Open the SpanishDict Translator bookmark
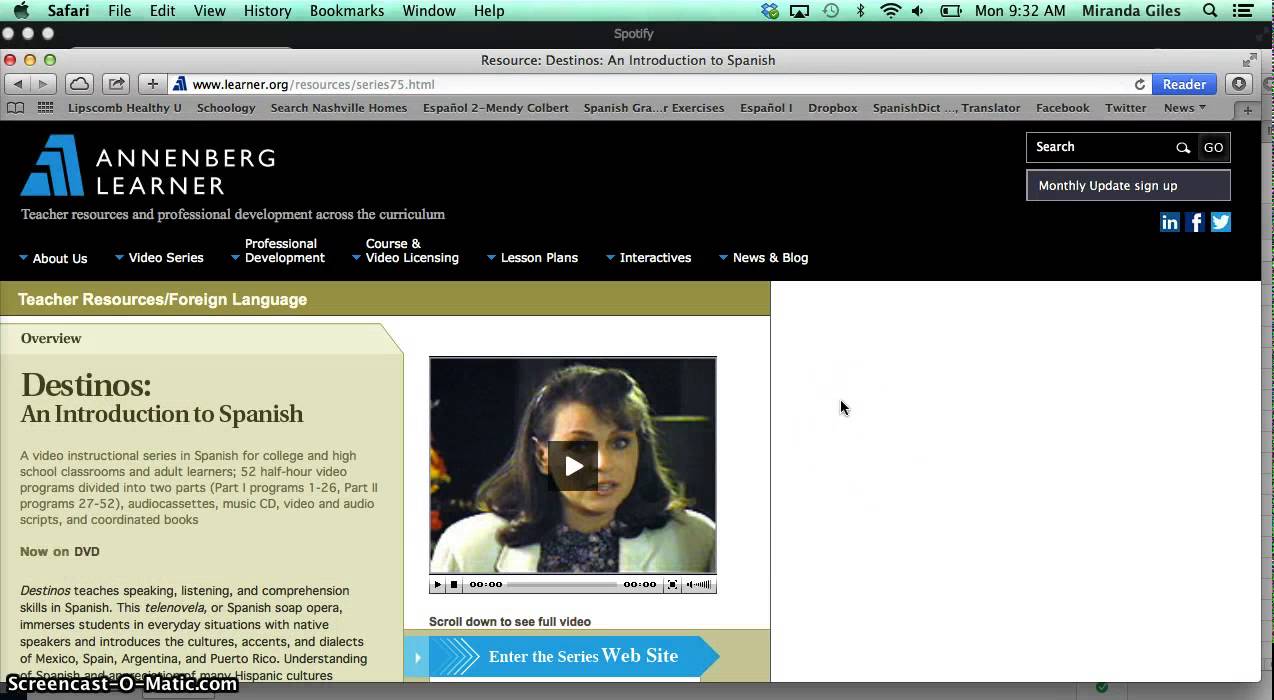 [946, 108]
